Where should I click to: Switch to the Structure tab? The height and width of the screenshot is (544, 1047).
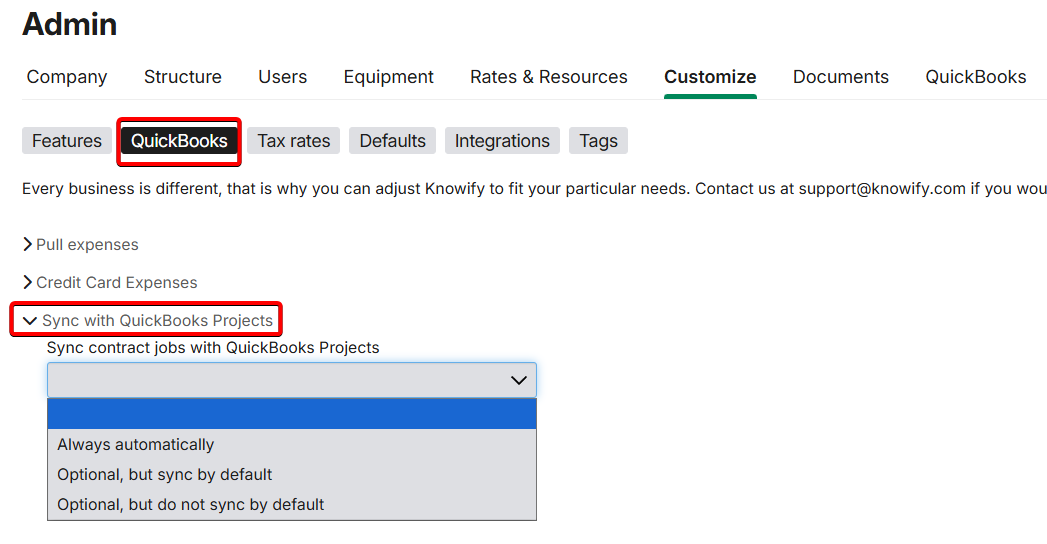[183, 77]
